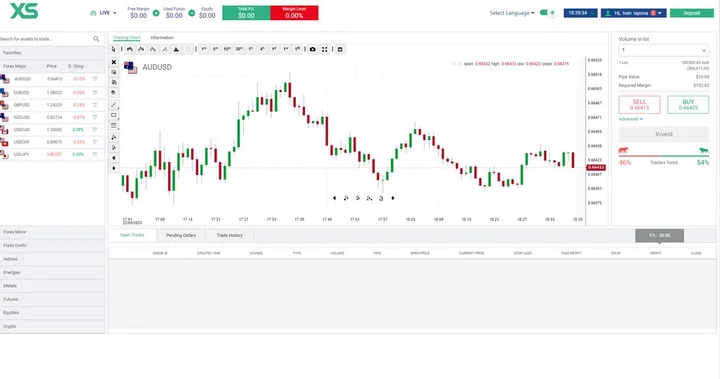Click the XS logo
The image size is (720, 379).
point(24,11)
